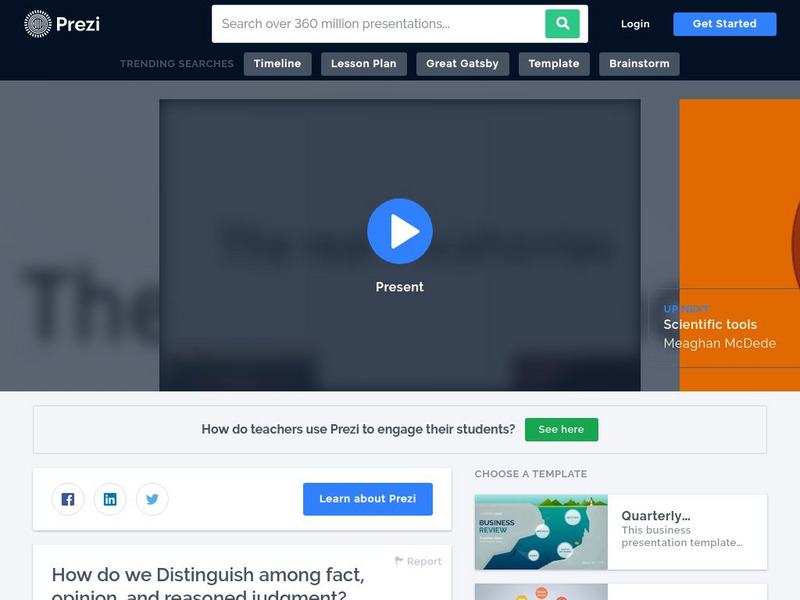Viewport: 800px width, 600px height.
Task: Click the CHOOSE A TEMPLATE heading
Action: (x=531, y=474)
